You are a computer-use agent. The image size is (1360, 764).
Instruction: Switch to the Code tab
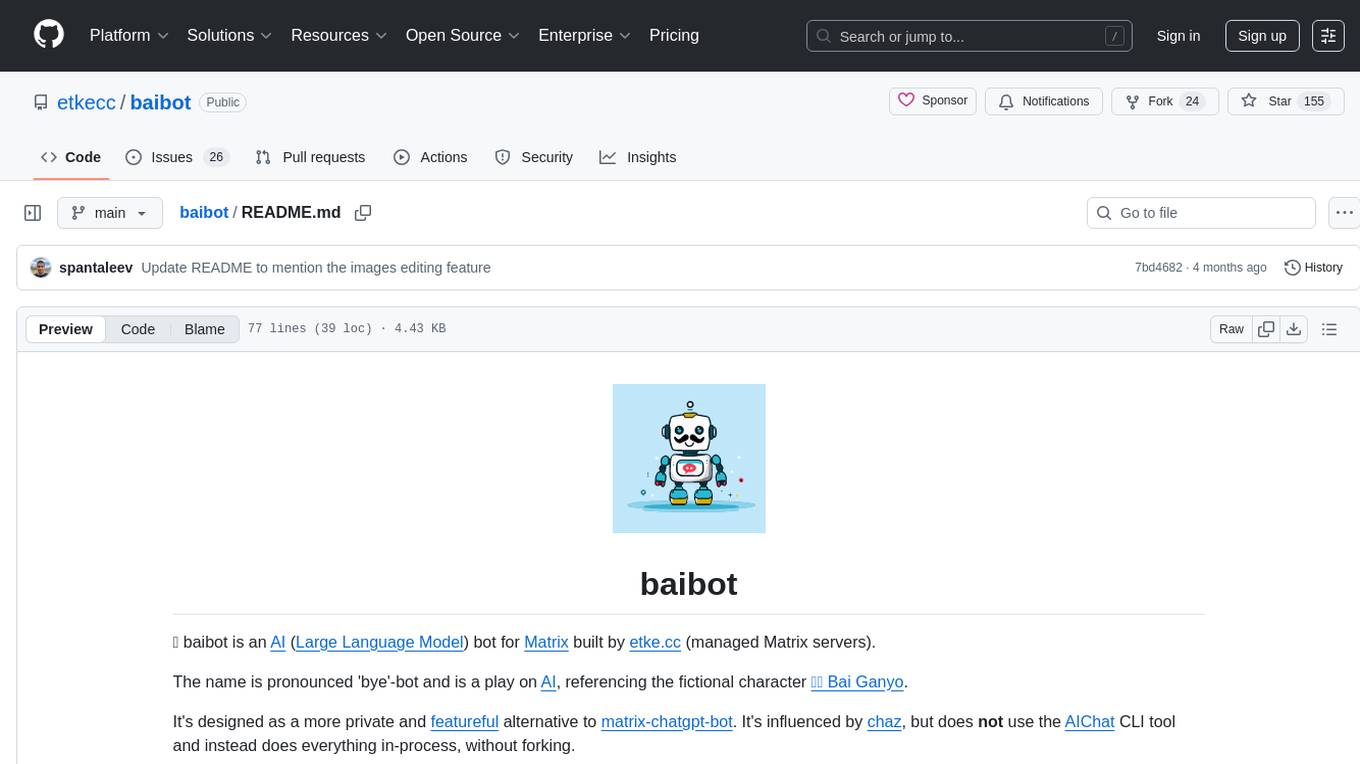coord(71,157)
